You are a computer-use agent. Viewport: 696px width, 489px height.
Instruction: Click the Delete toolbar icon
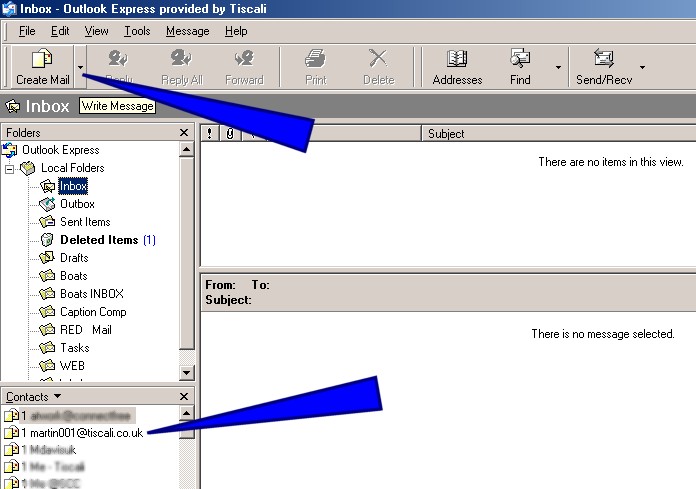[x=378, y=66]
